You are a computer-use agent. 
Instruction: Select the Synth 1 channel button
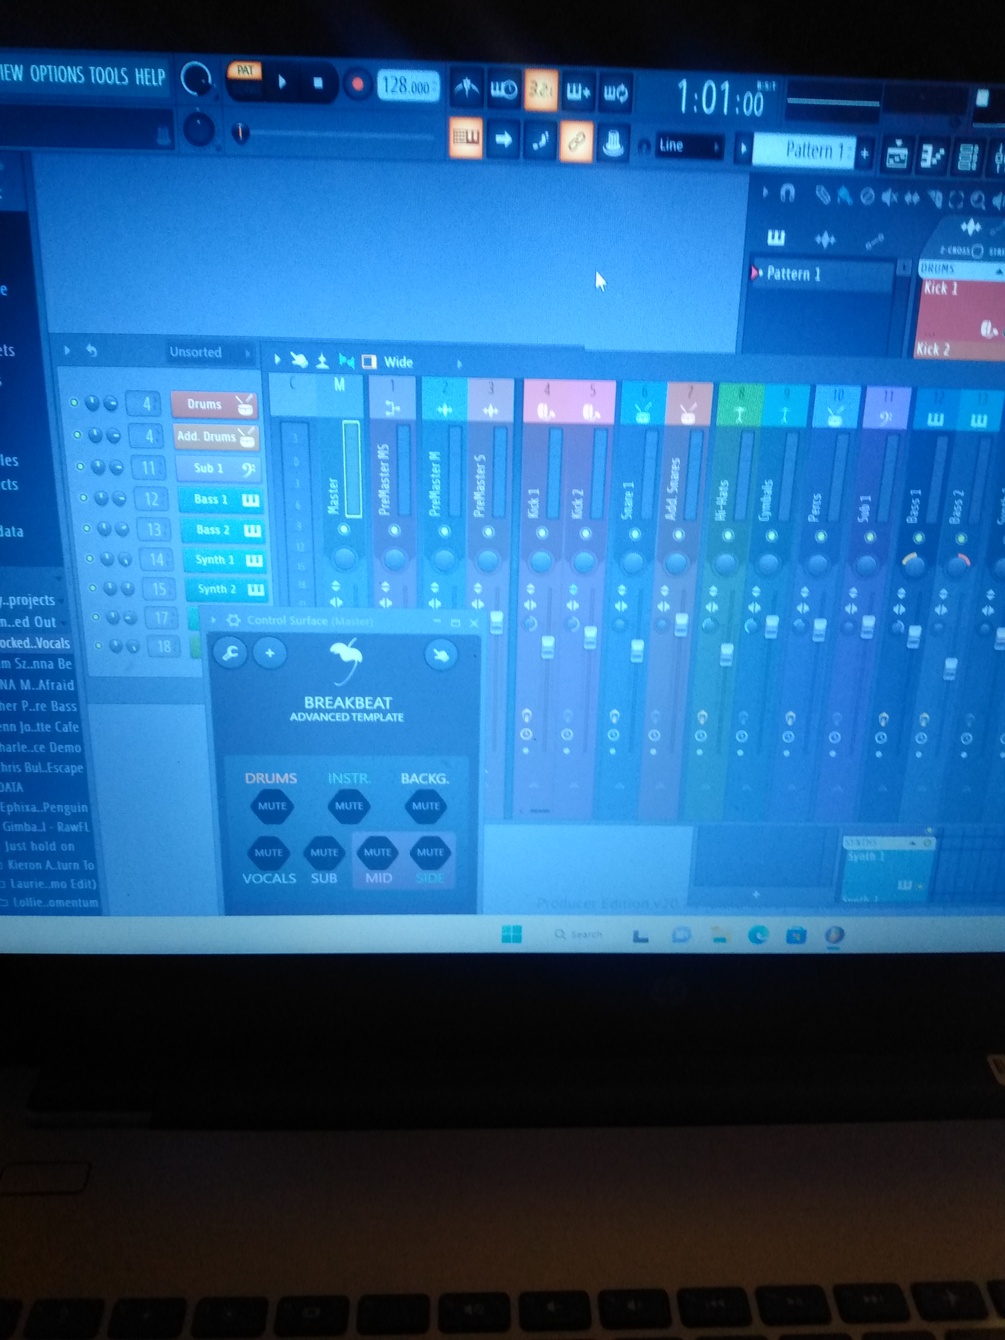point(225,560)
